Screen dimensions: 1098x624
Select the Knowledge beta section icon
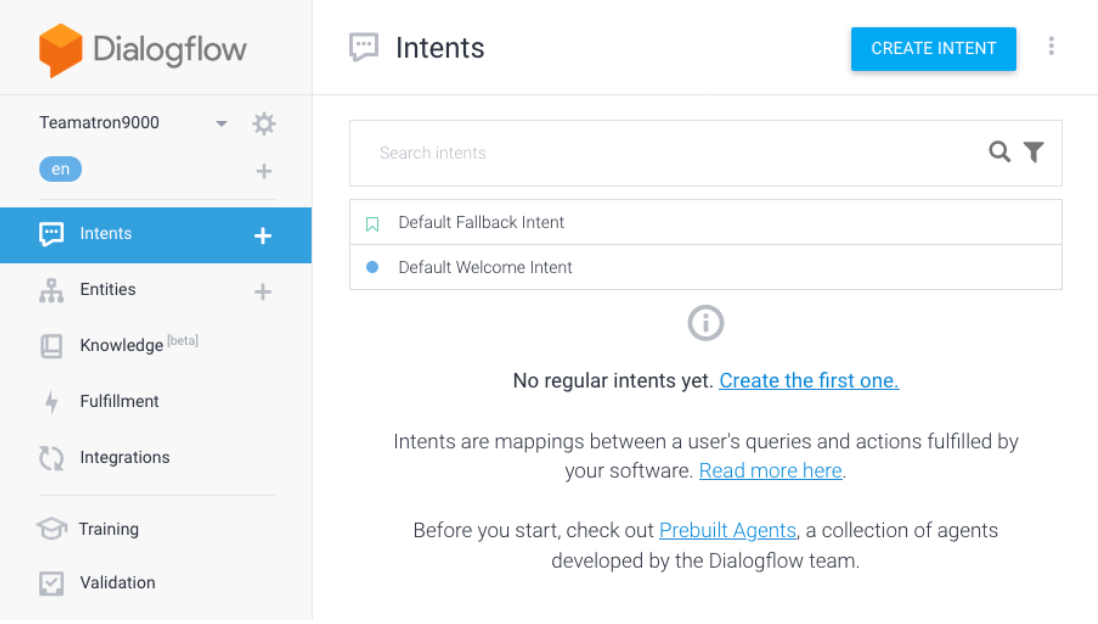[x=50, y=344]
